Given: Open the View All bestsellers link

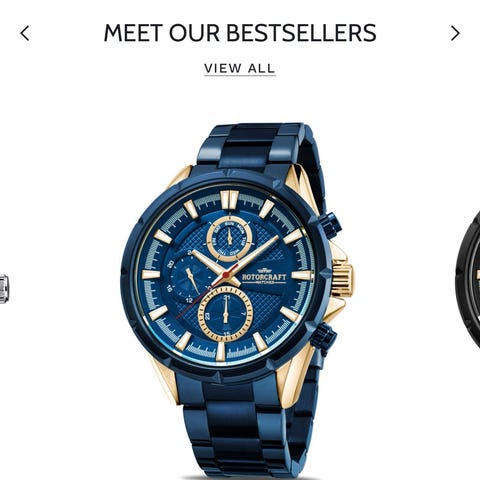Looking at the screenshot, I should tap(240, 69).
